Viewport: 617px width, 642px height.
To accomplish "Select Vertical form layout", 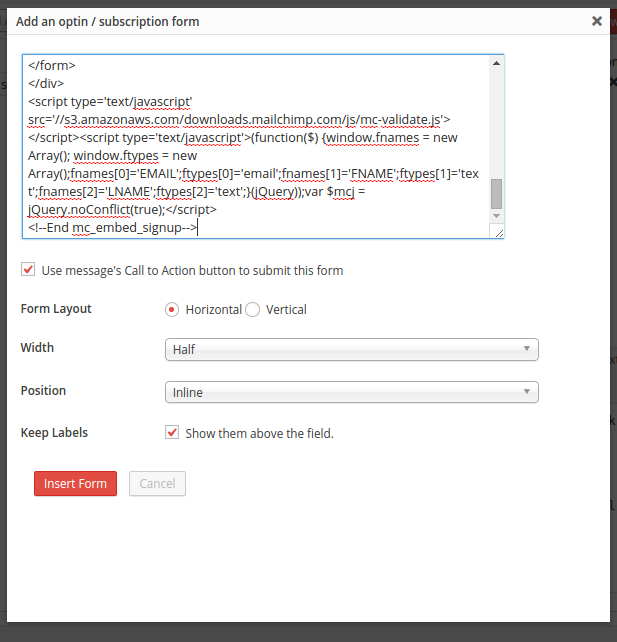I will pos(252,310).
